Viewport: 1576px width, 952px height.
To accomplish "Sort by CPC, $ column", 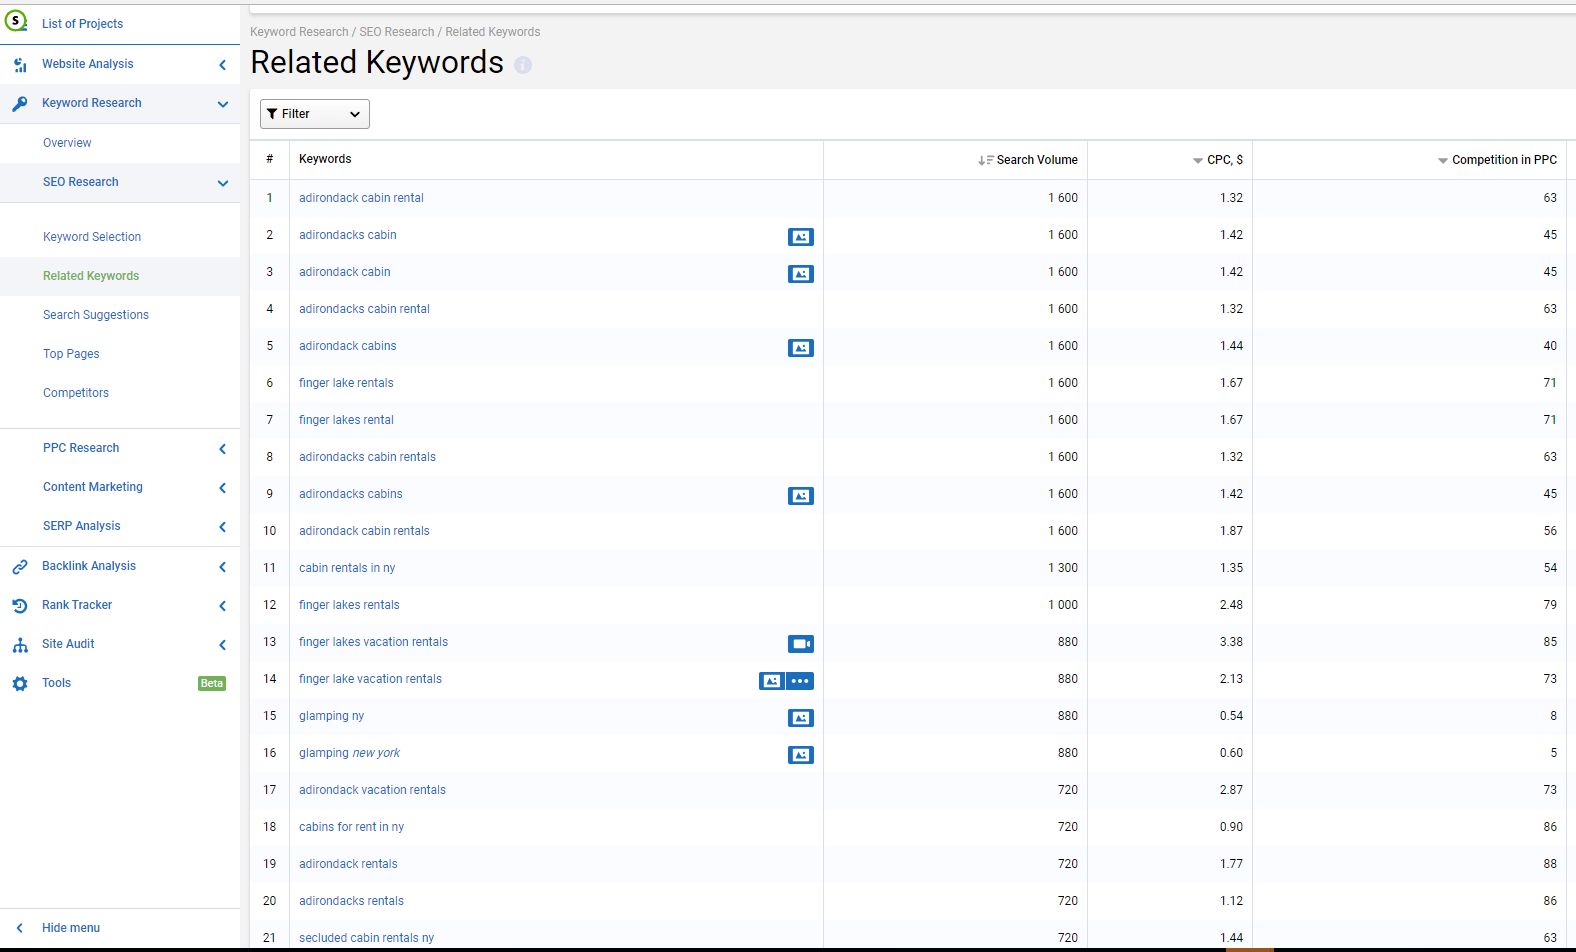I will point(1218,160).
